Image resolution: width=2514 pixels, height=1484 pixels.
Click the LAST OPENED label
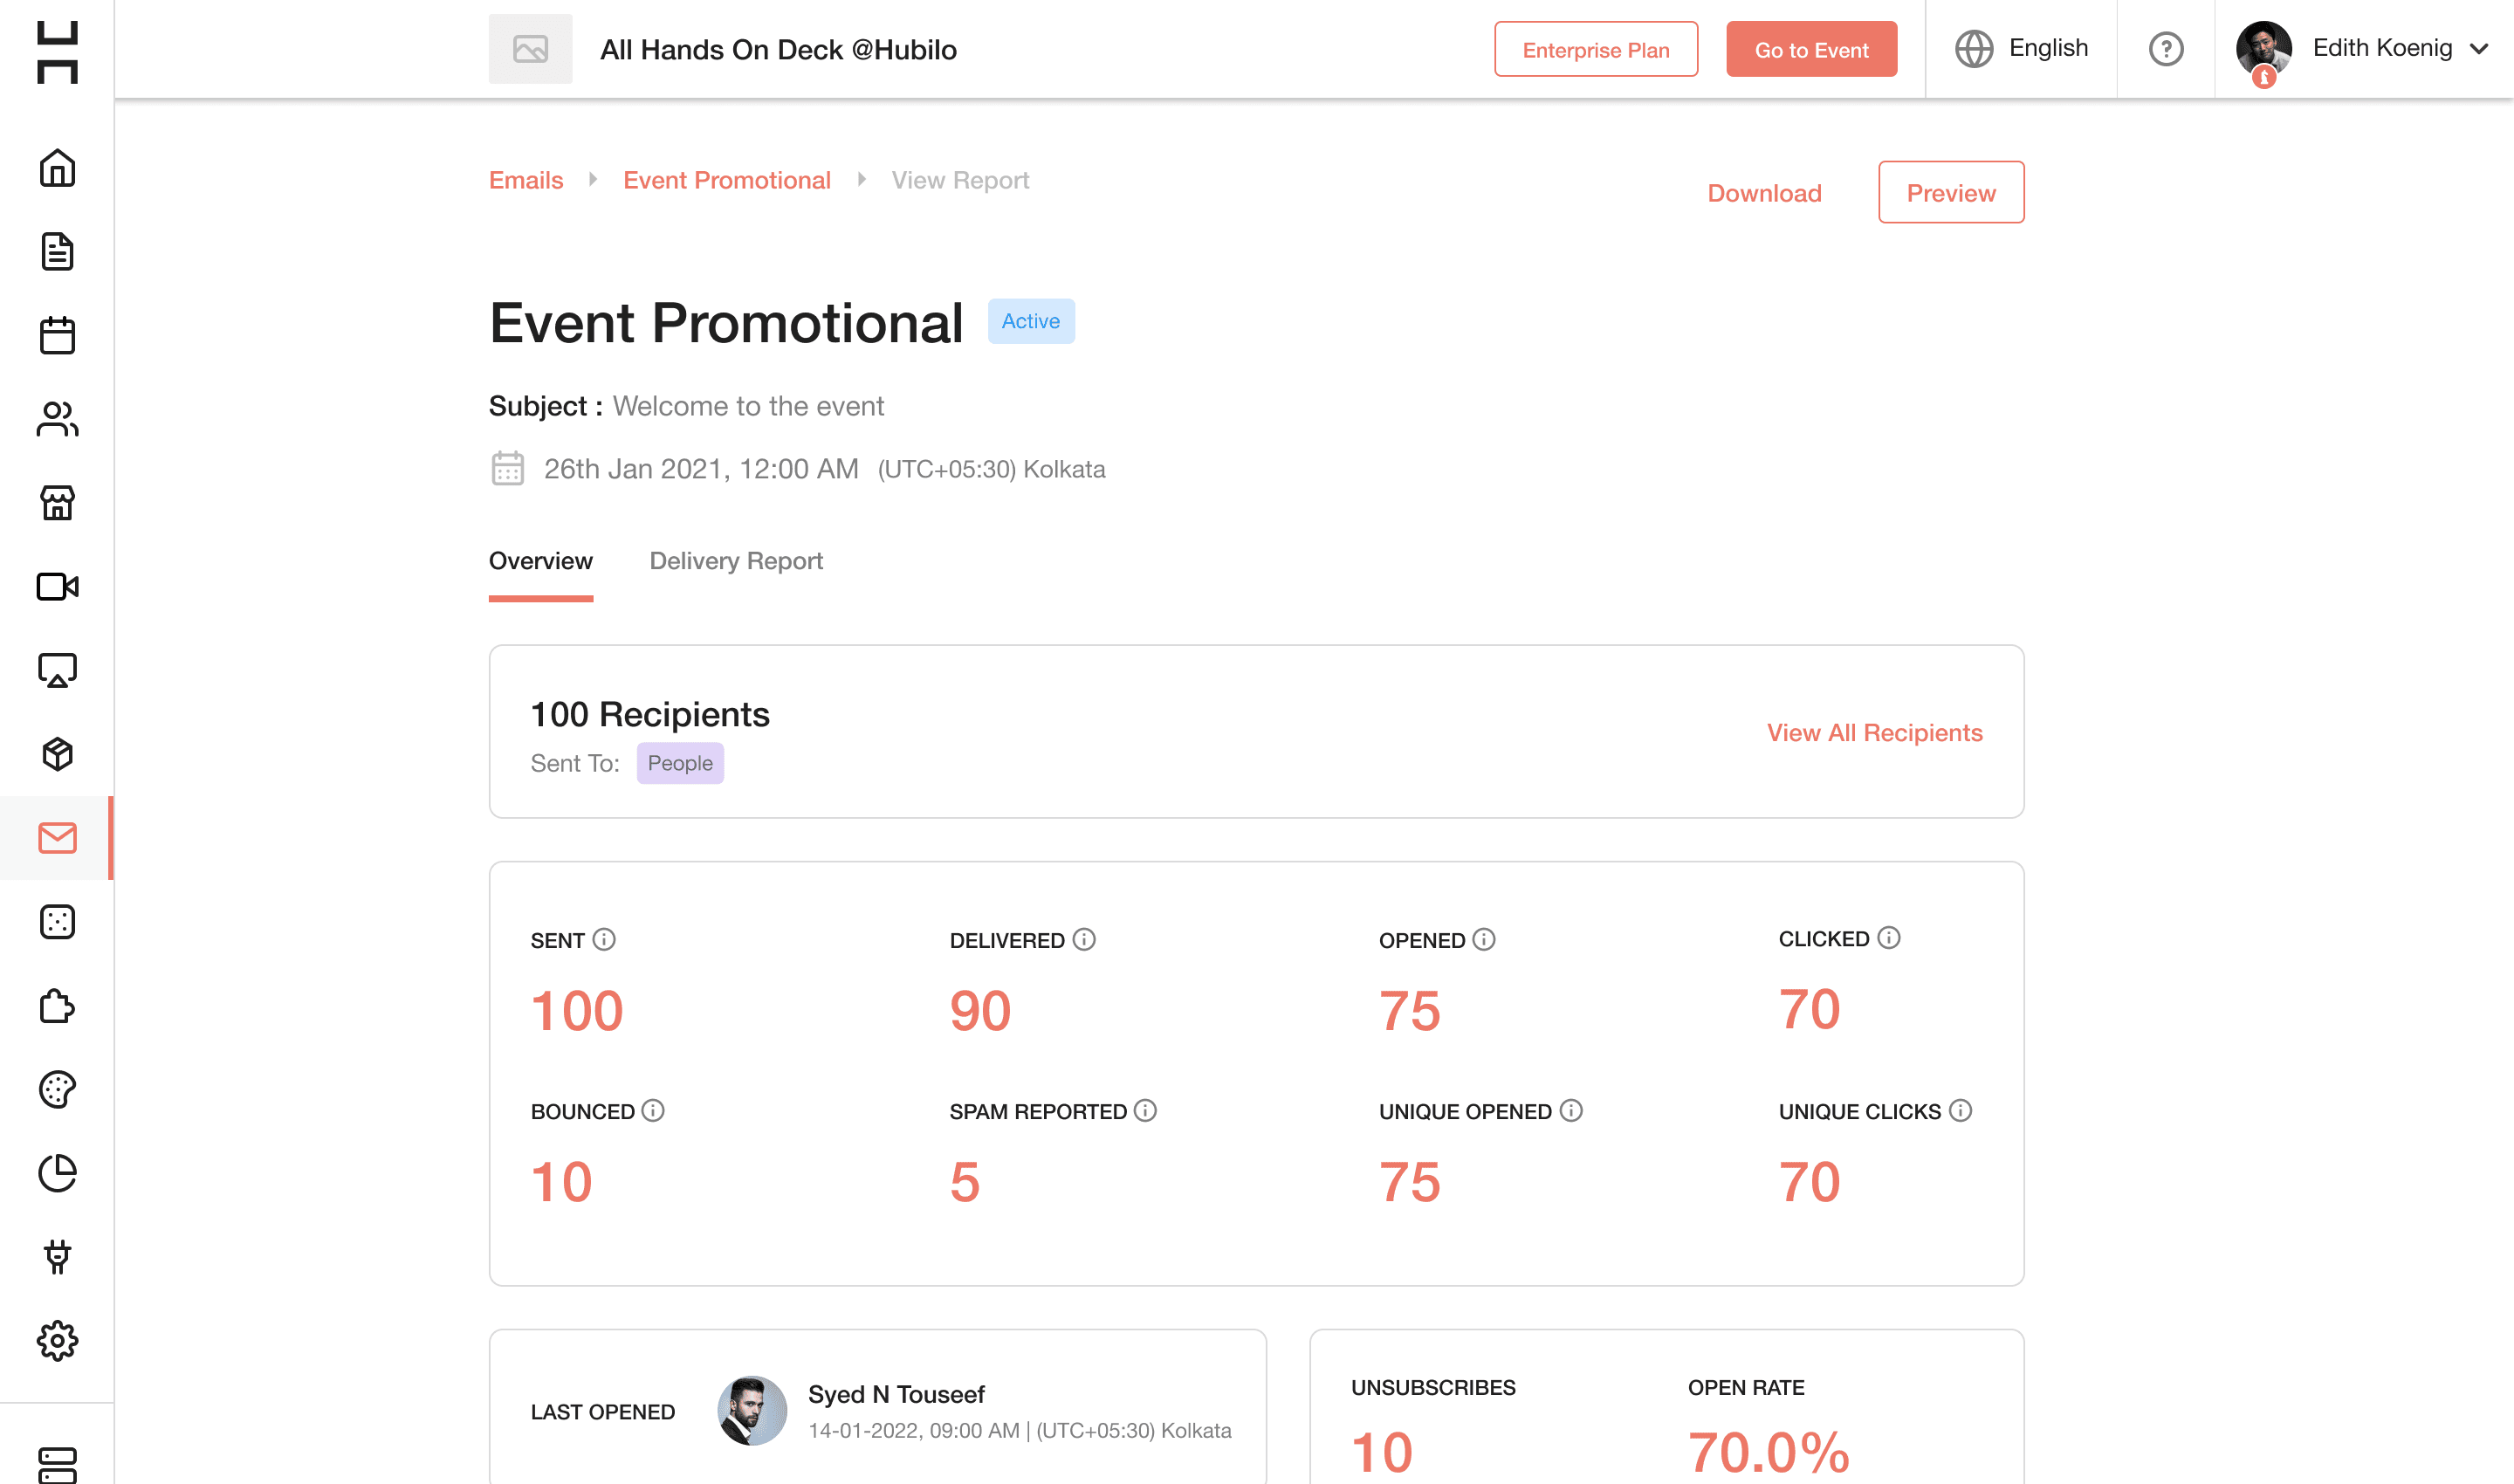[603, 1412]
